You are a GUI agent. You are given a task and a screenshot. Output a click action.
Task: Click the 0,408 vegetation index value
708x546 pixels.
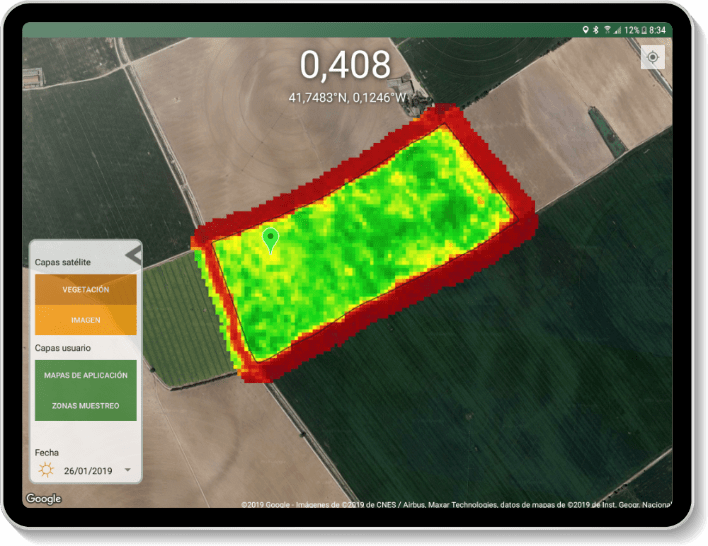coord(346,65)
